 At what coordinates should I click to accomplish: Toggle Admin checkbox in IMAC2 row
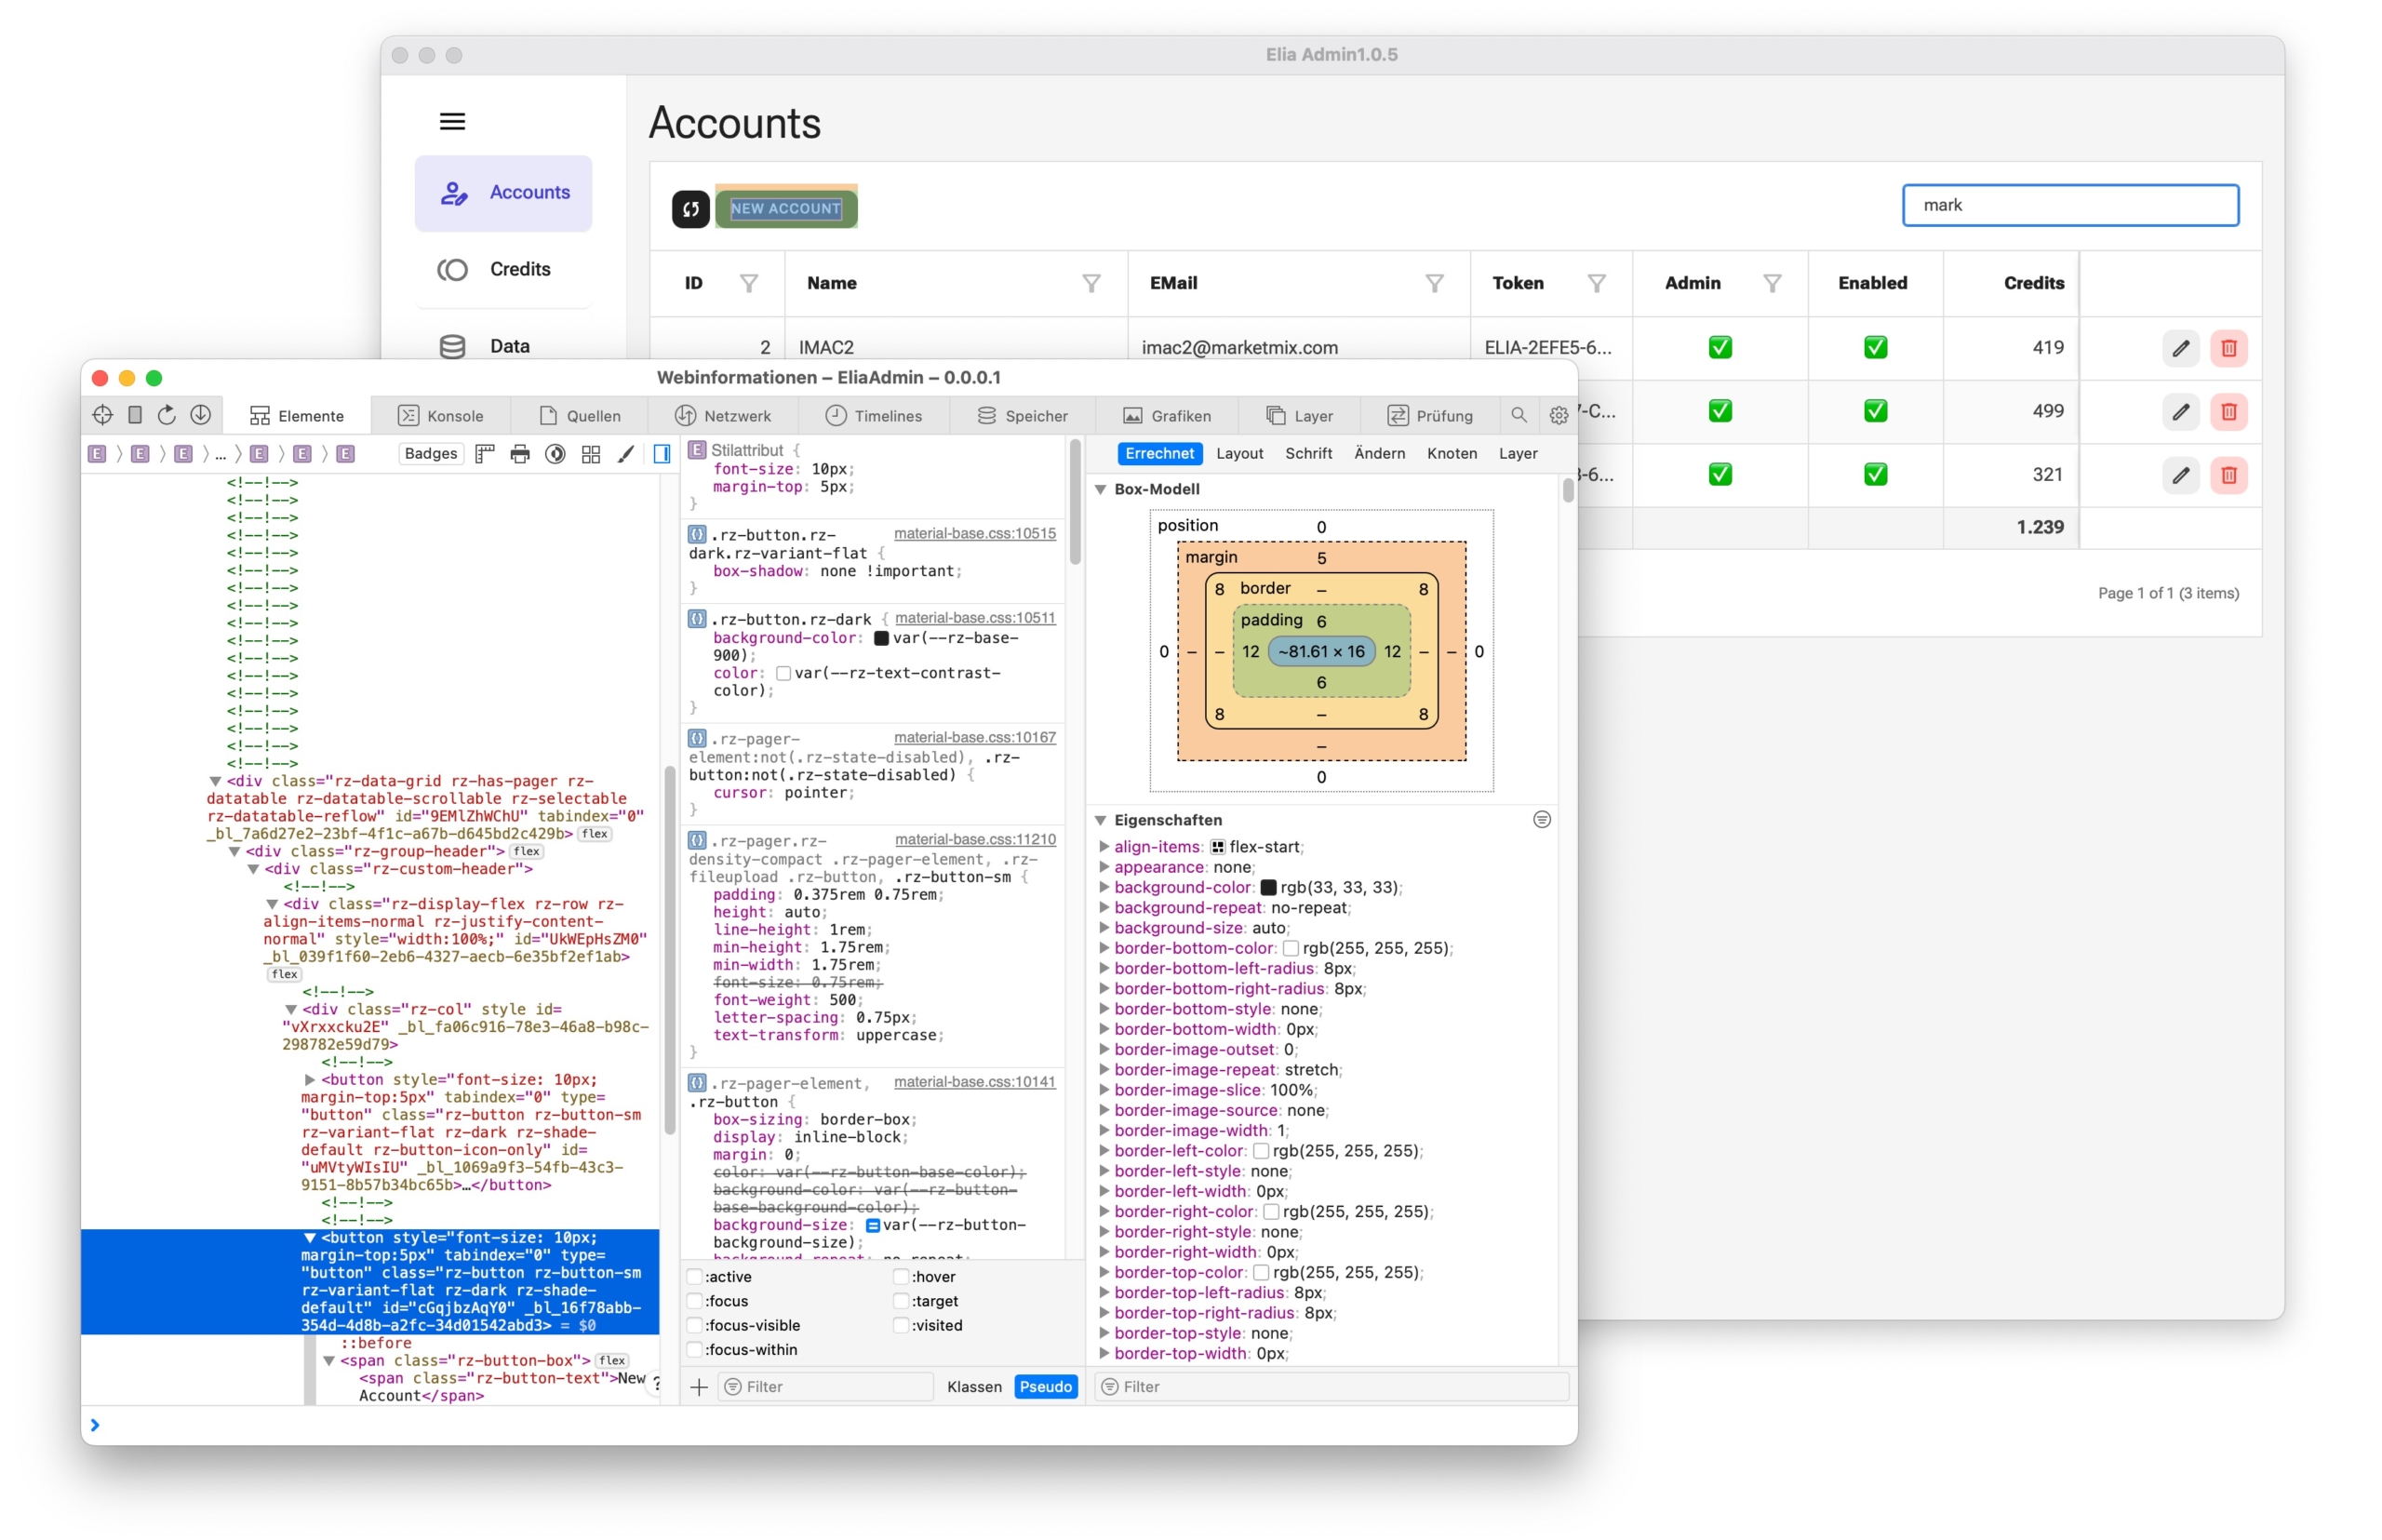tap(1720, 348)
